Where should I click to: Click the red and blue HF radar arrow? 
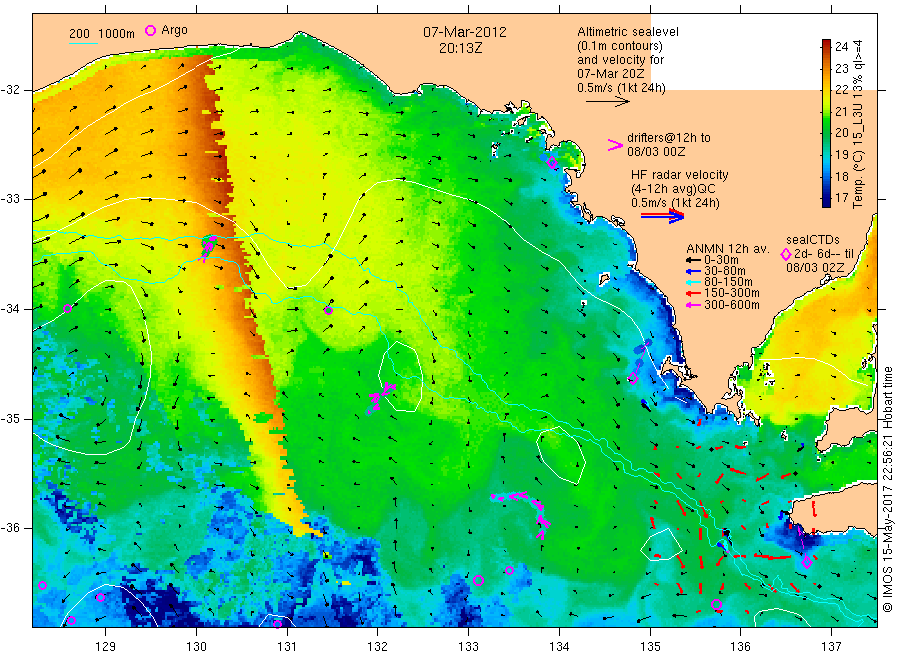point(662,216)
